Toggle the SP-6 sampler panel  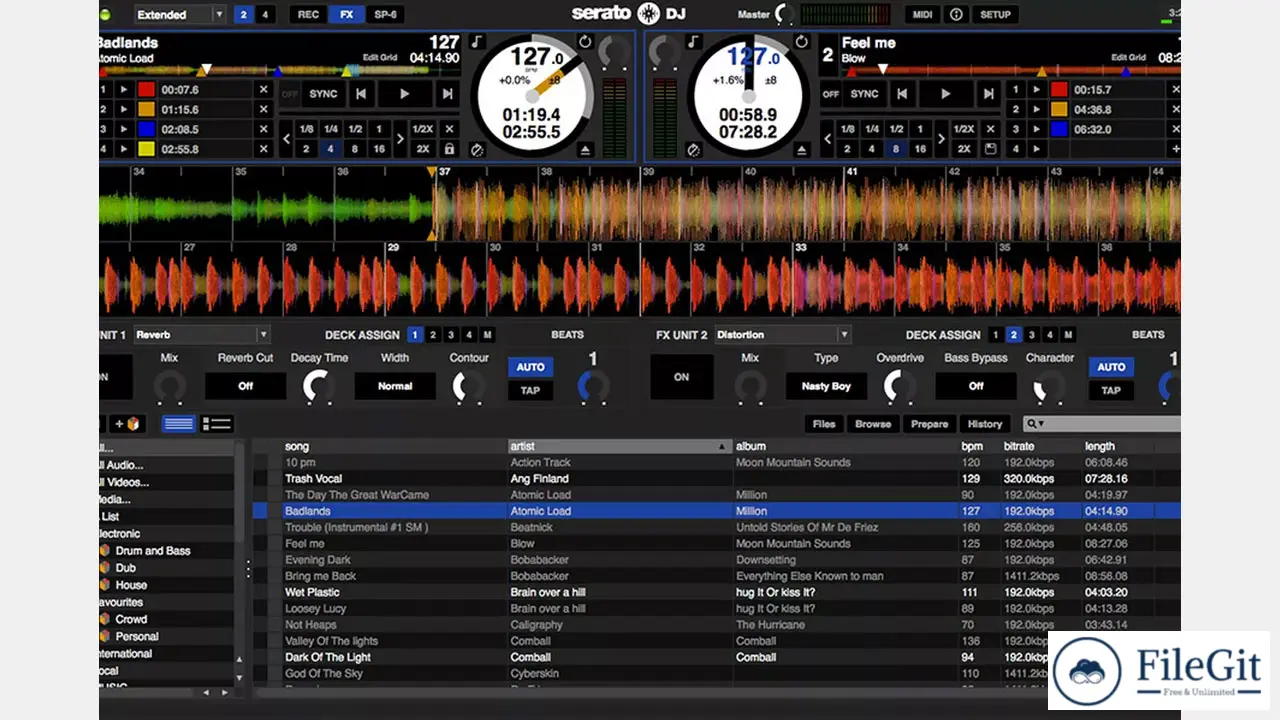[385, 14]
